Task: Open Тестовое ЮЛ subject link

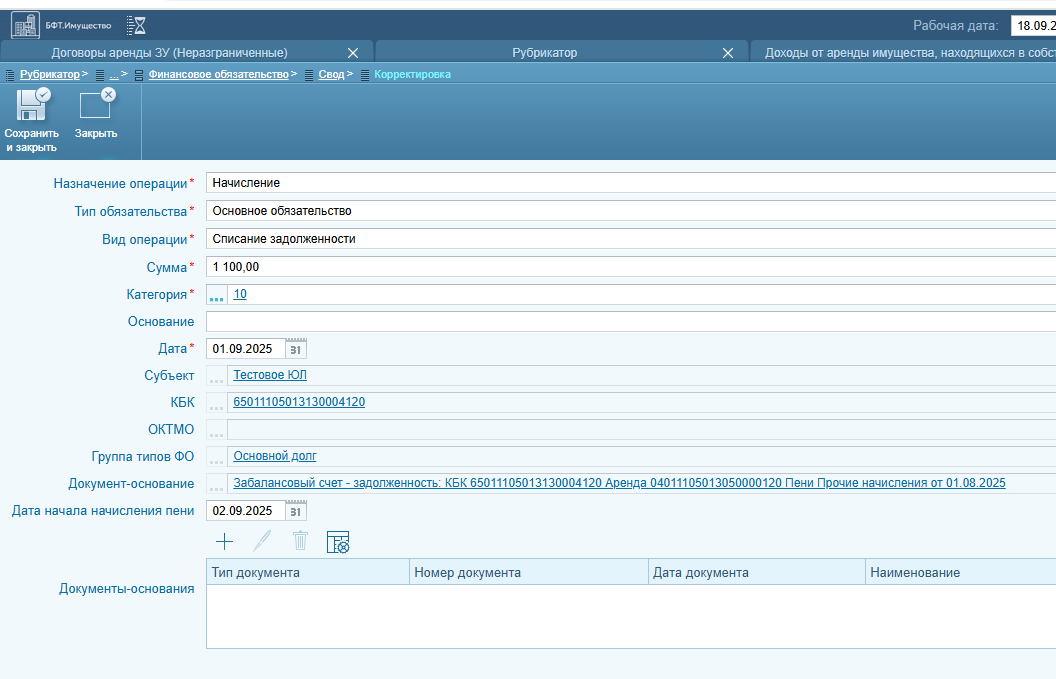Action: pyautogui.click(x=270, y=375)
